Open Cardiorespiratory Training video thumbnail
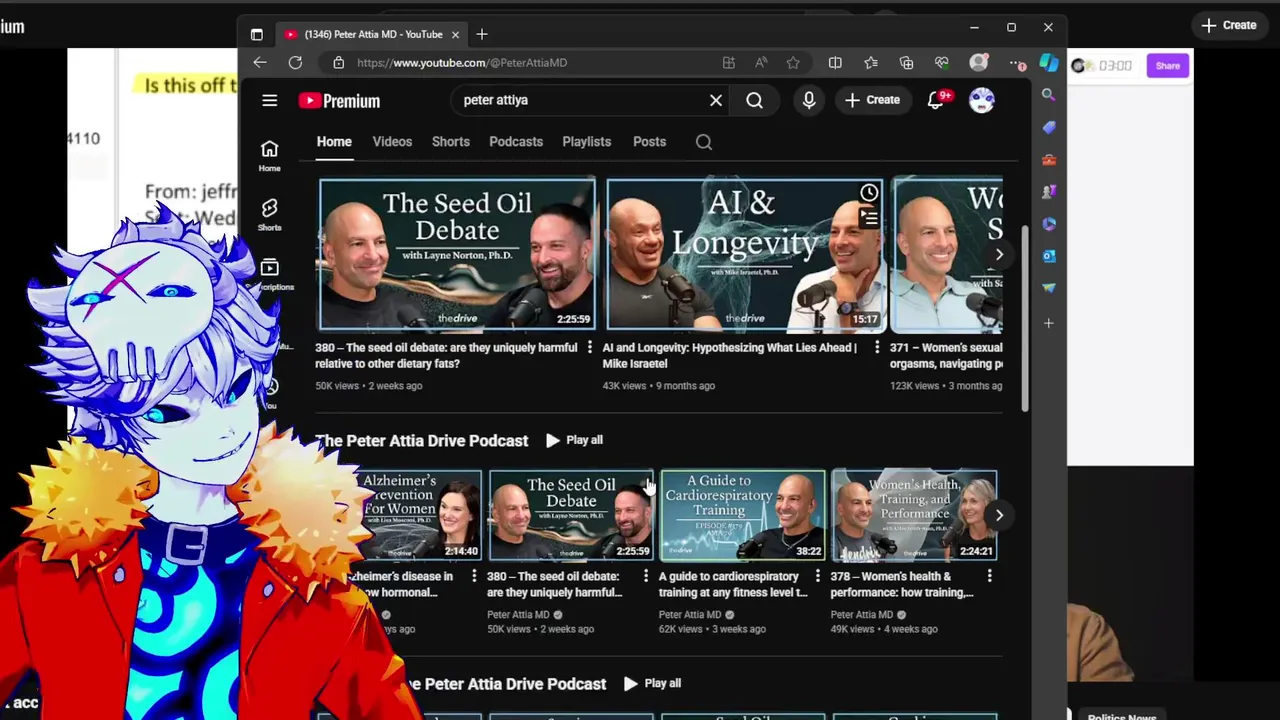Image resolution: width=1280 pixels, height=720 pixels. (742, 515)
